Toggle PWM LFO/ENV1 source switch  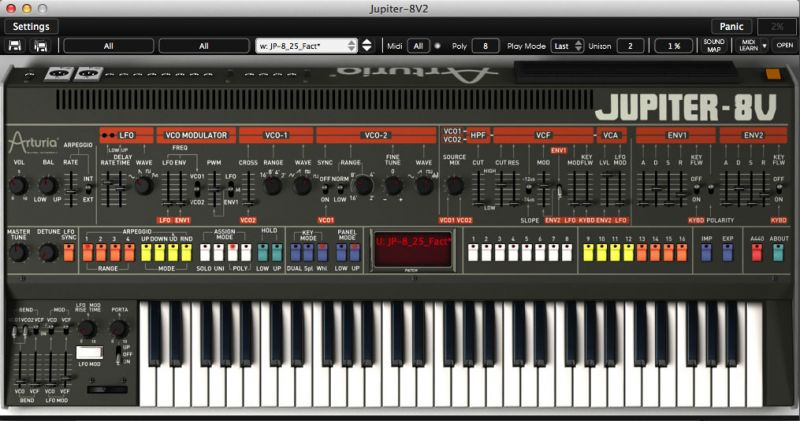pyautogui.click(x=231, y=188)
